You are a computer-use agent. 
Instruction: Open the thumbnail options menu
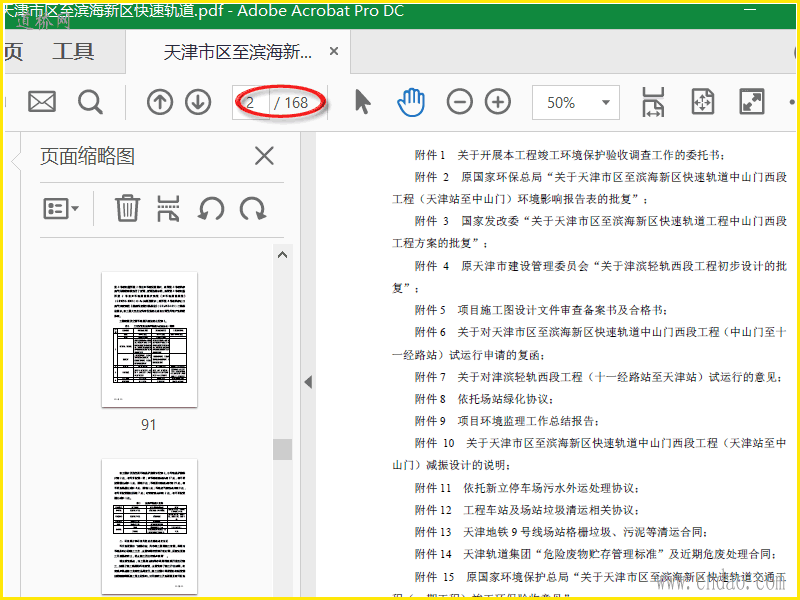pos(61,209)
